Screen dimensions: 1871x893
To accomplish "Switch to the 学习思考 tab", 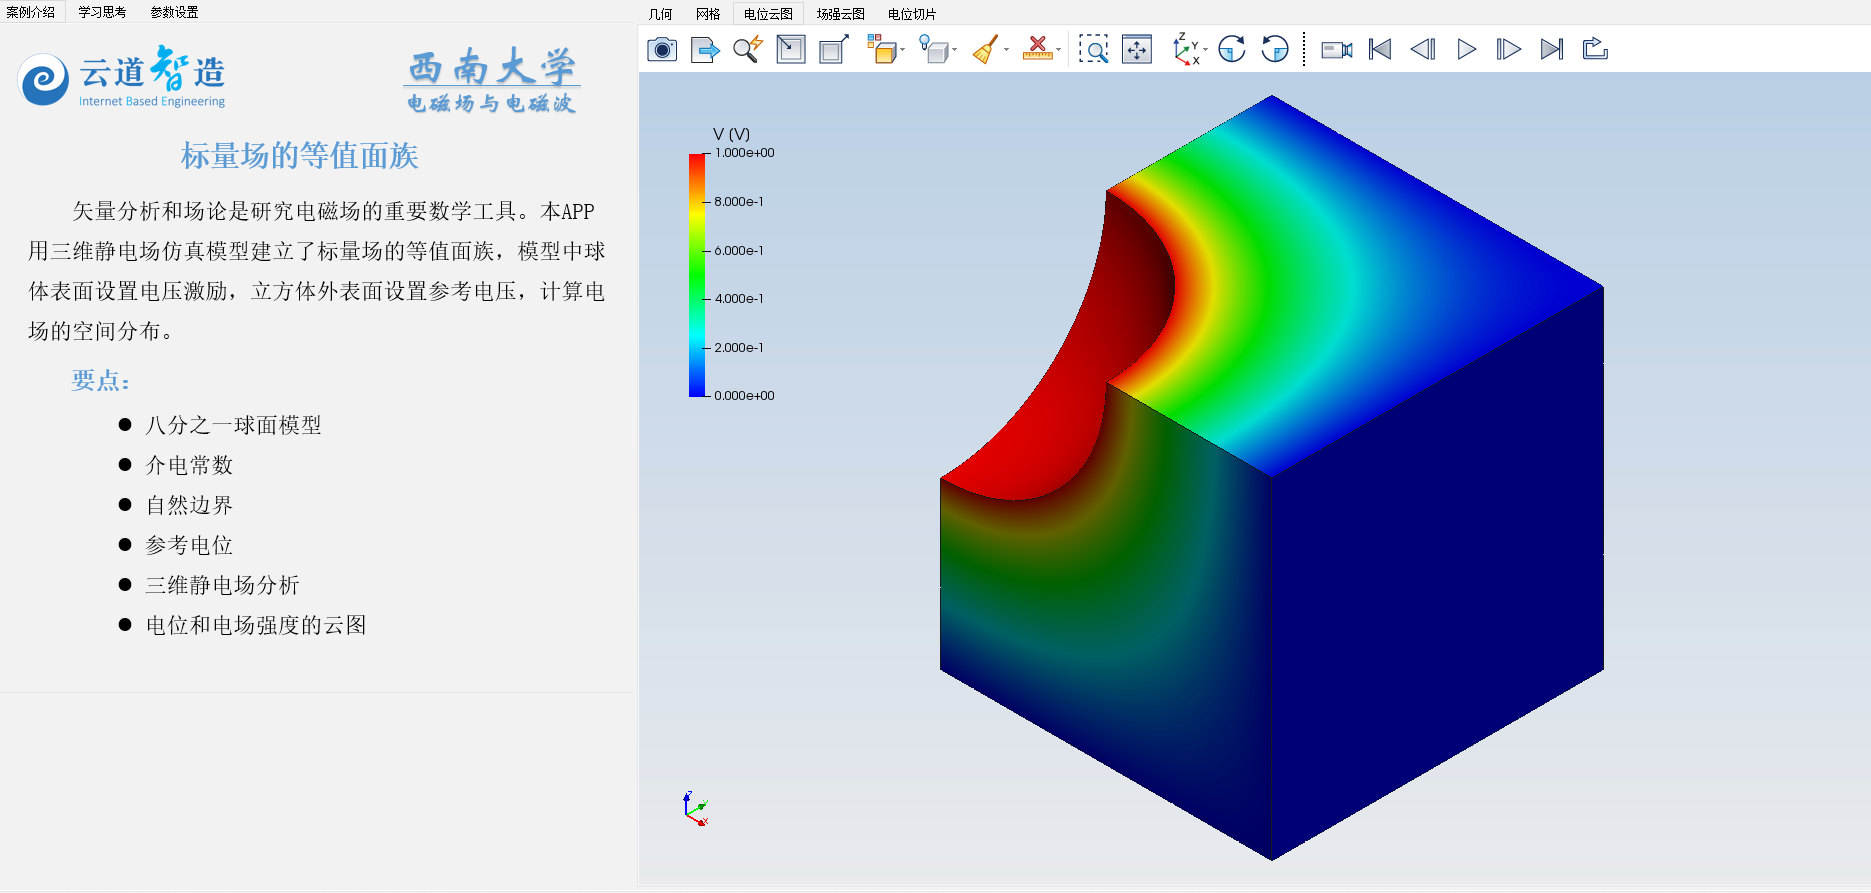I will point(102,12).
